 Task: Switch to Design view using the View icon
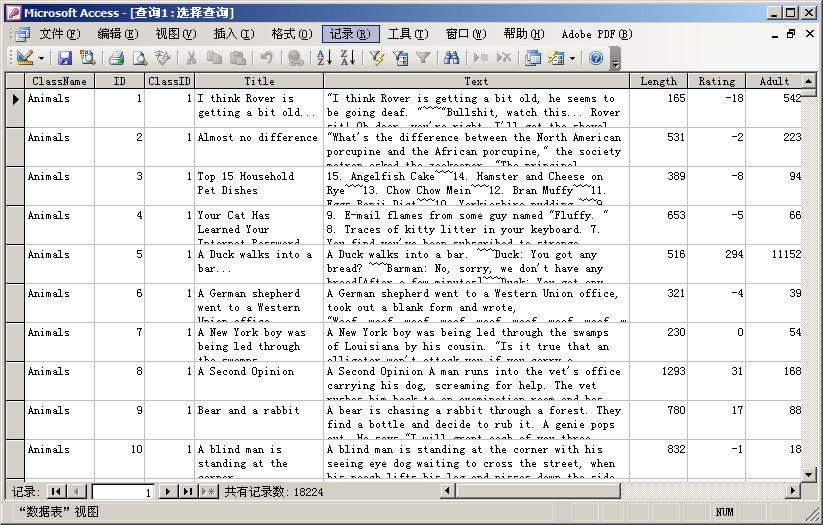[x=25, y=58]
